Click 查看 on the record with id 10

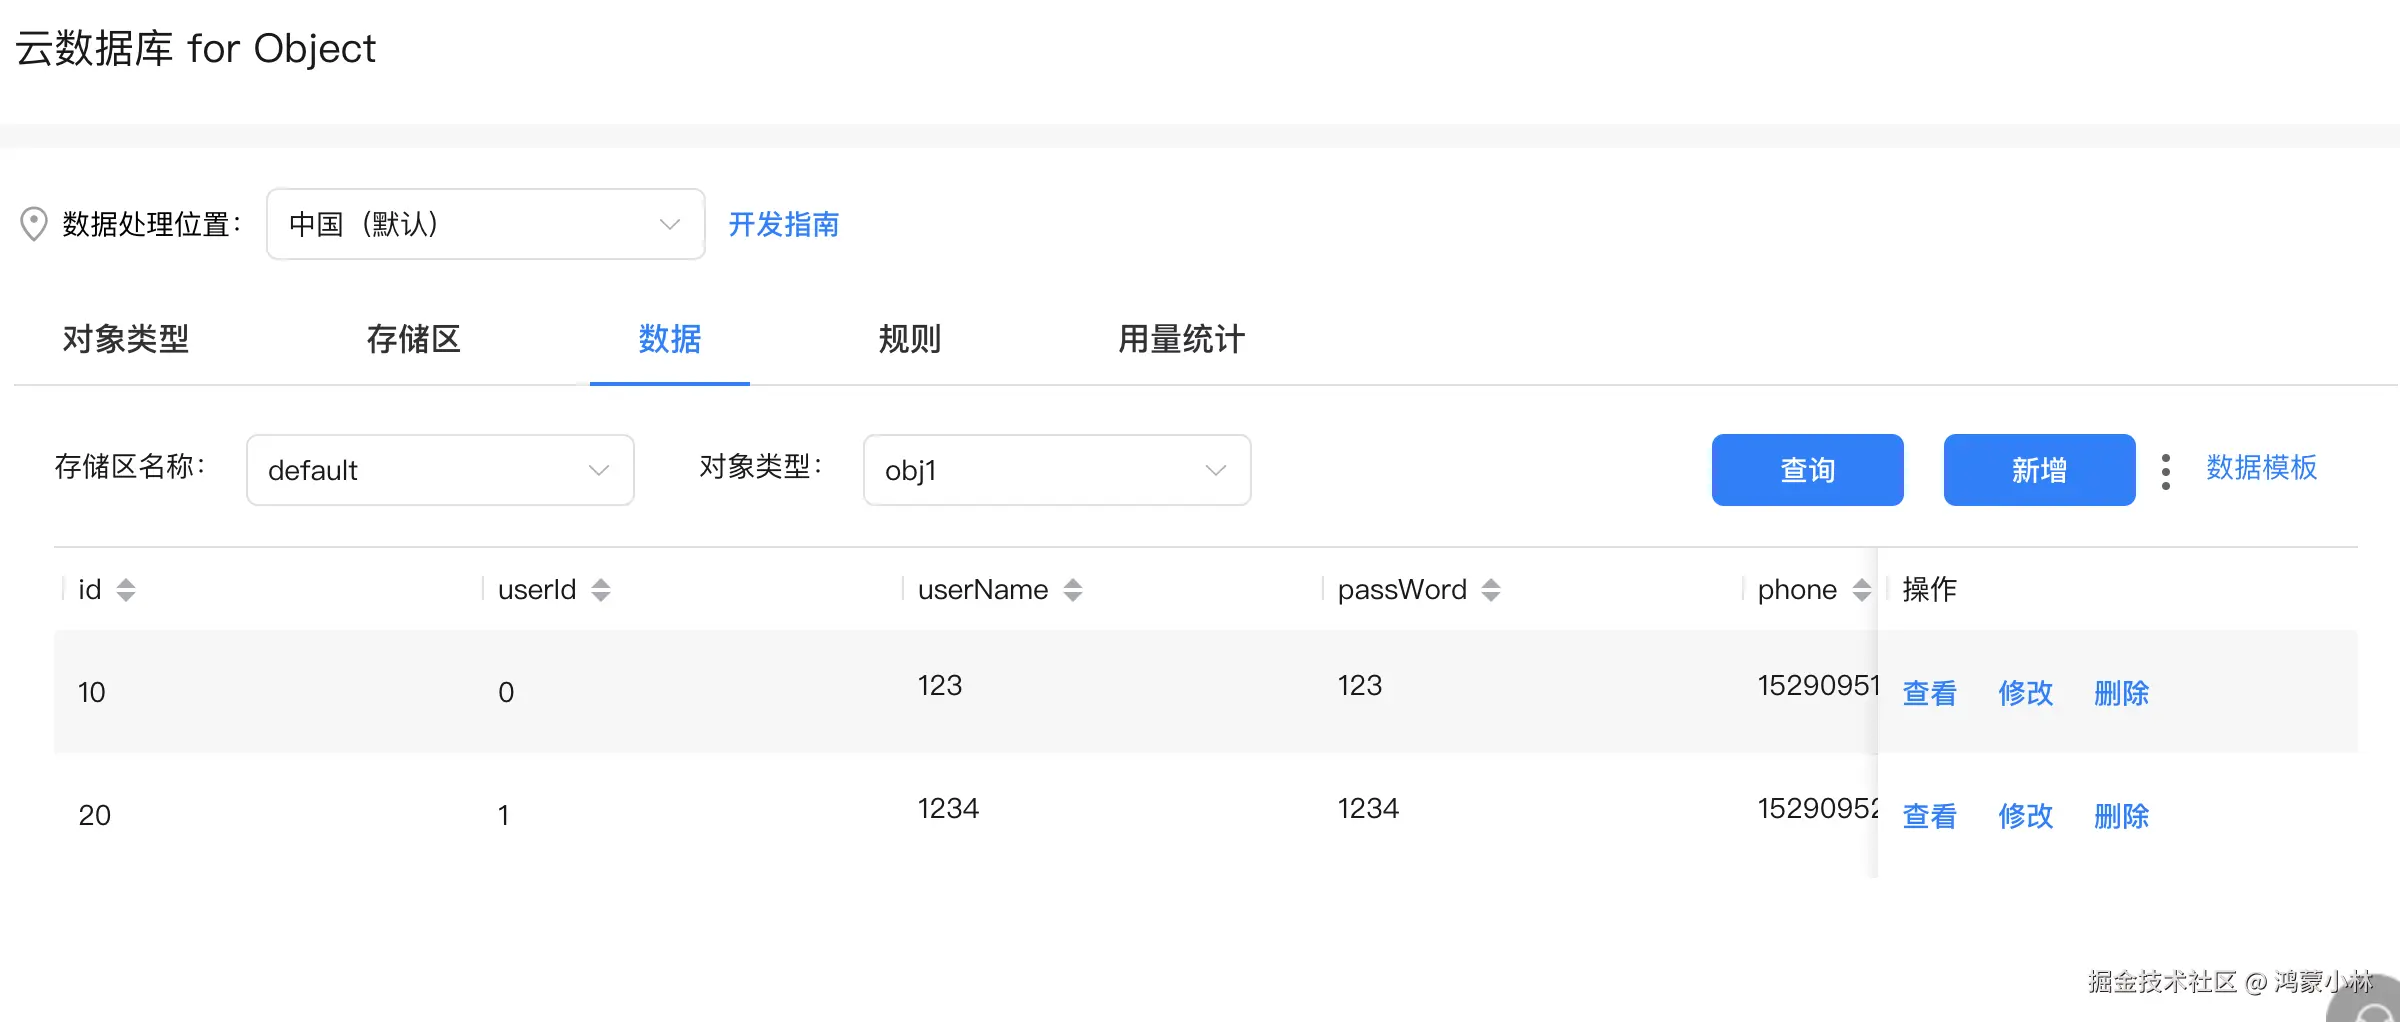click(x=1929, y=692)
